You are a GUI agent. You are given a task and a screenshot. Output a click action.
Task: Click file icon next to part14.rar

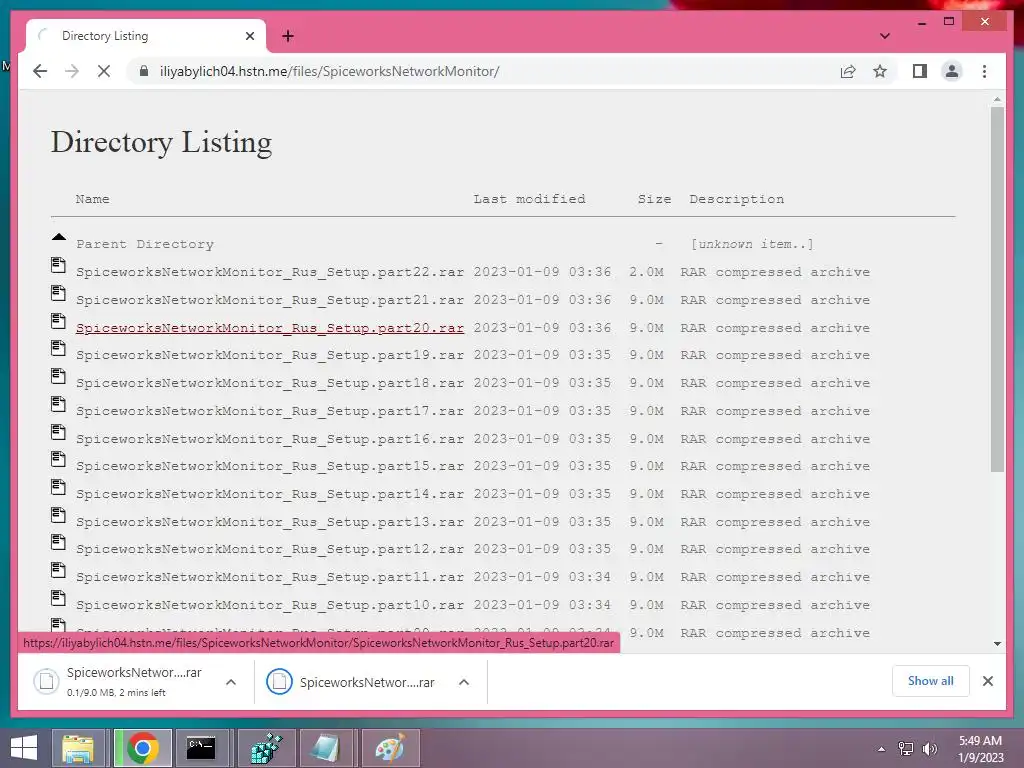coord(59,487)
